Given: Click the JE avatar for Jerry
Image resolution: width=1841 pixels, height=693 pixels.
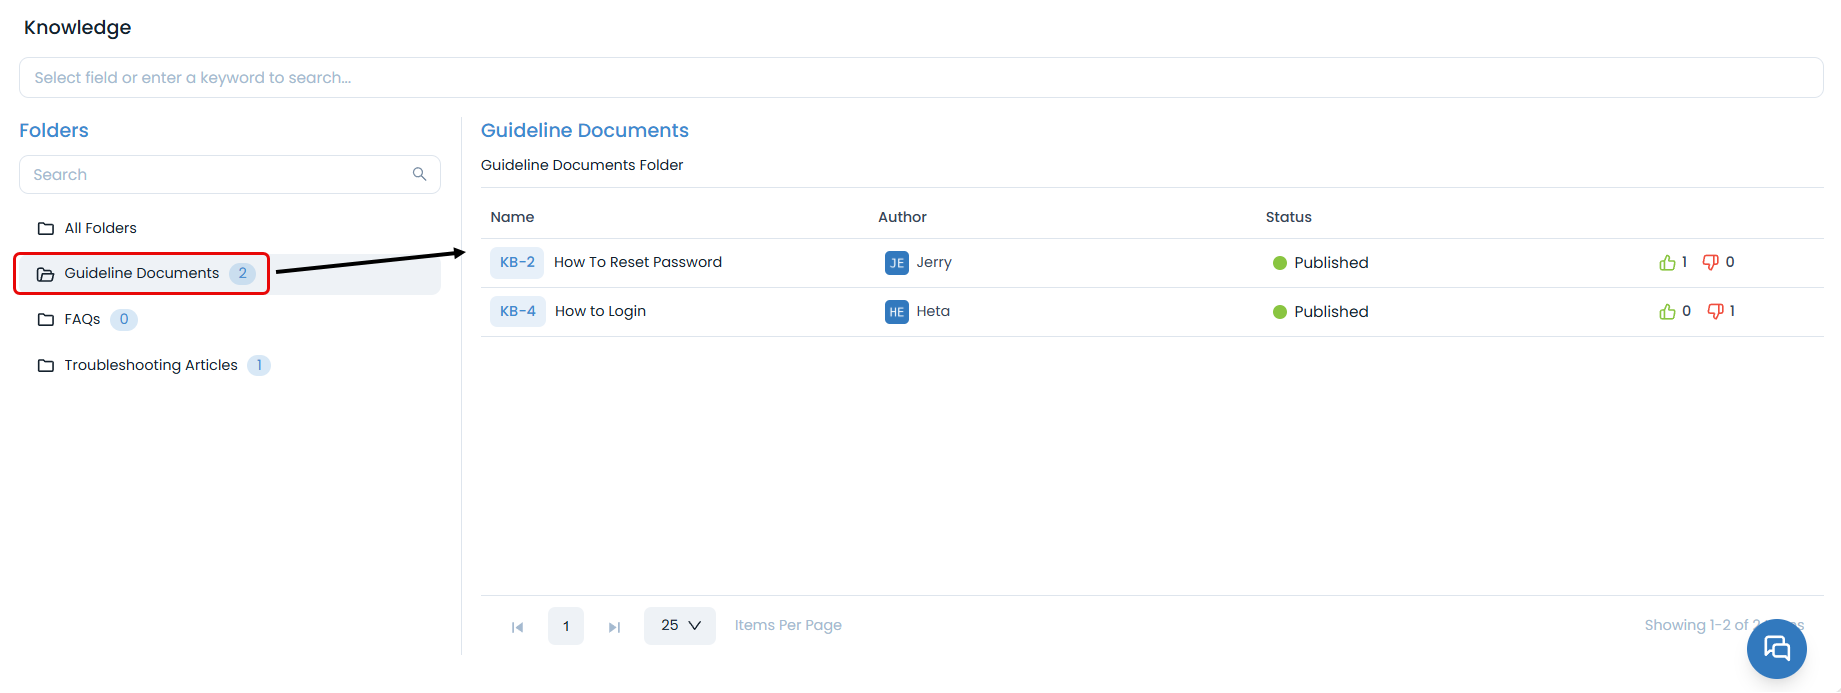Looking at the screenshot, I should tap(896, 263).
